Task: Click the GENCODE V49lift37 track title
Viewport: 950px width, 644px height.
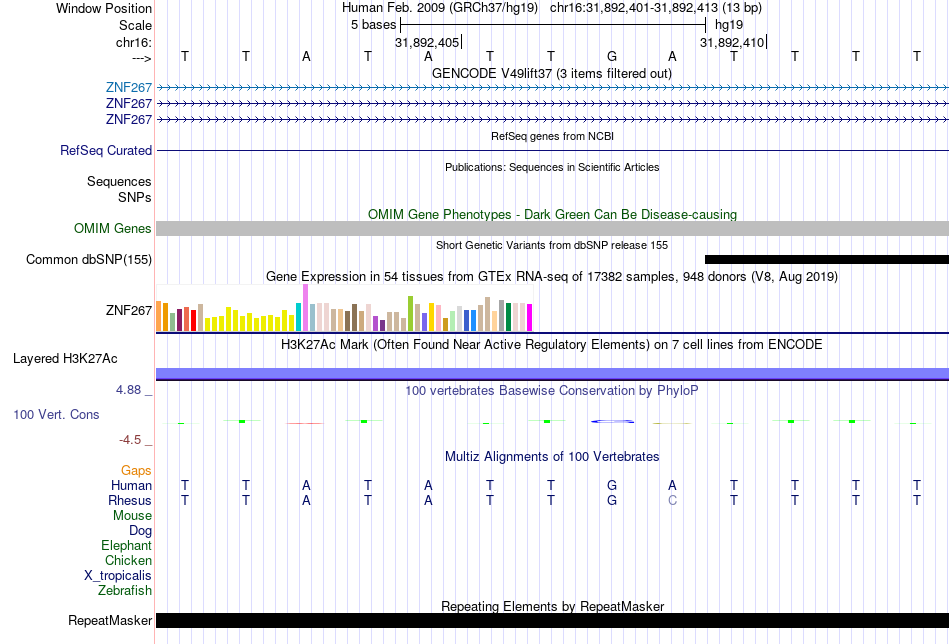Action: [552, 73]
